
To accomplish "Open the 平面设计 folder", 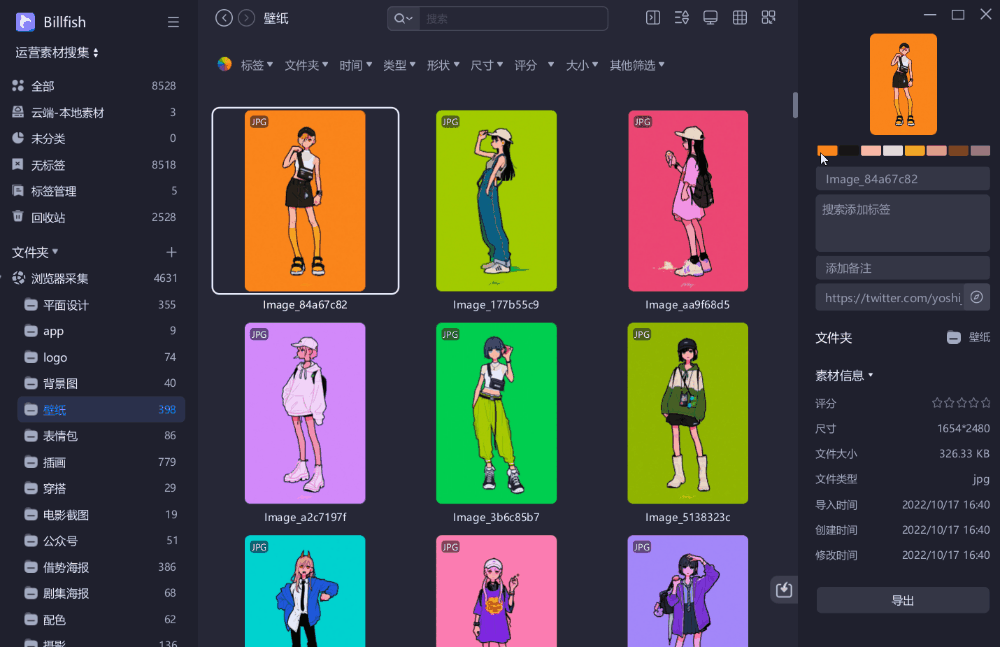I will coord(101,305).
